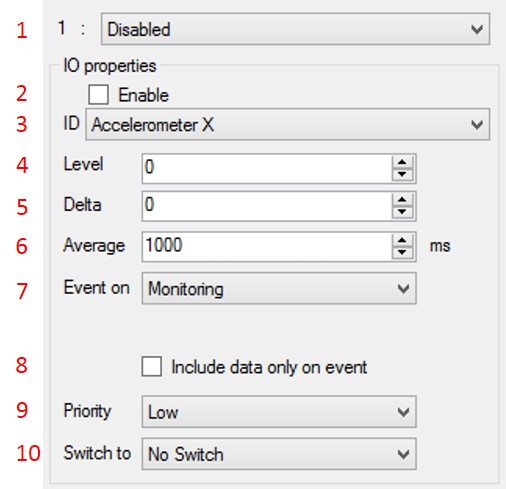Open the Event on Monitoring dropdown
The image size is (506, 489).
click(x=279, y=288)
